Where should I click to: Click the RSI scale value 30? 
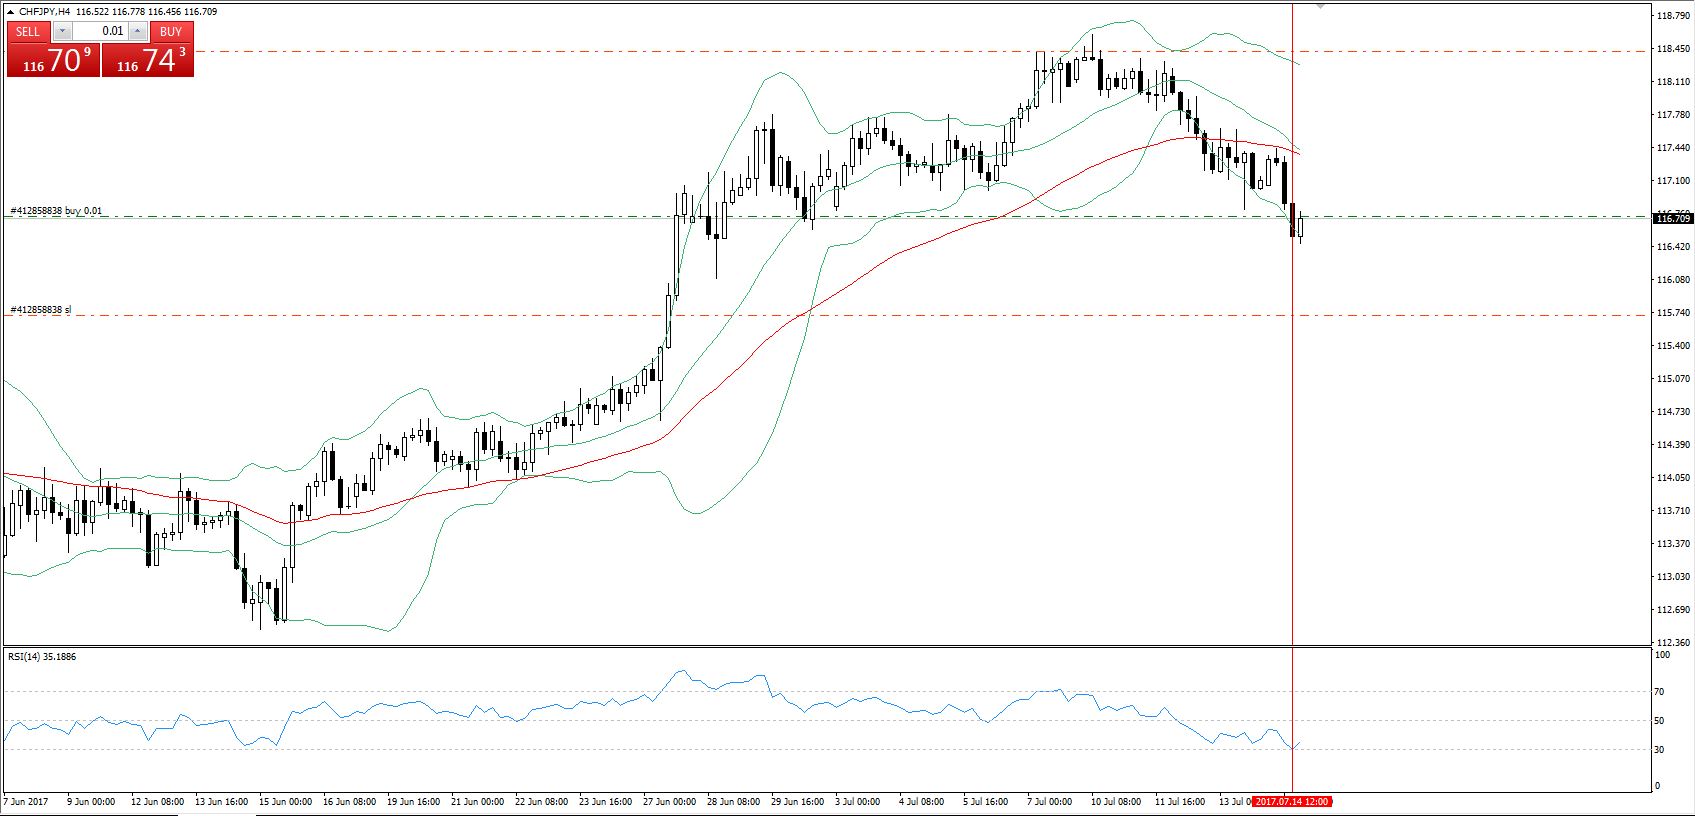coord(1660,750)
